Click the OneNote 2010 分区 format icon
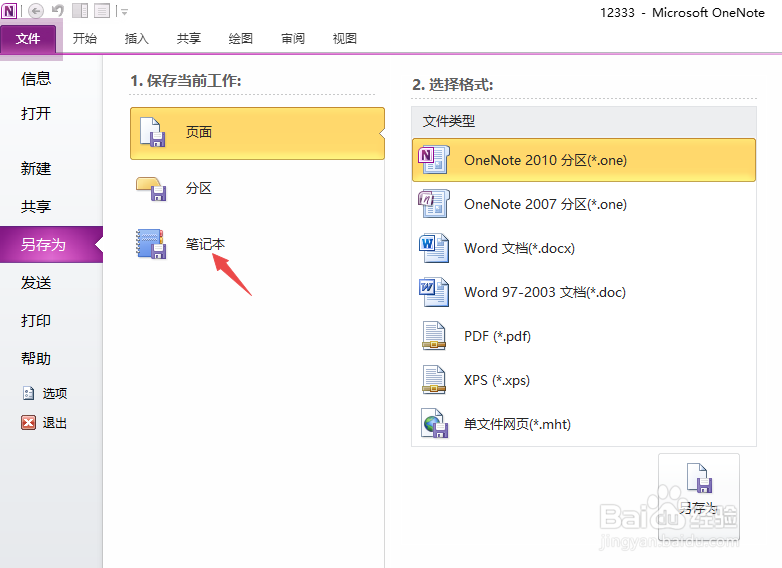Screen dimensions: 782x568 433,160
